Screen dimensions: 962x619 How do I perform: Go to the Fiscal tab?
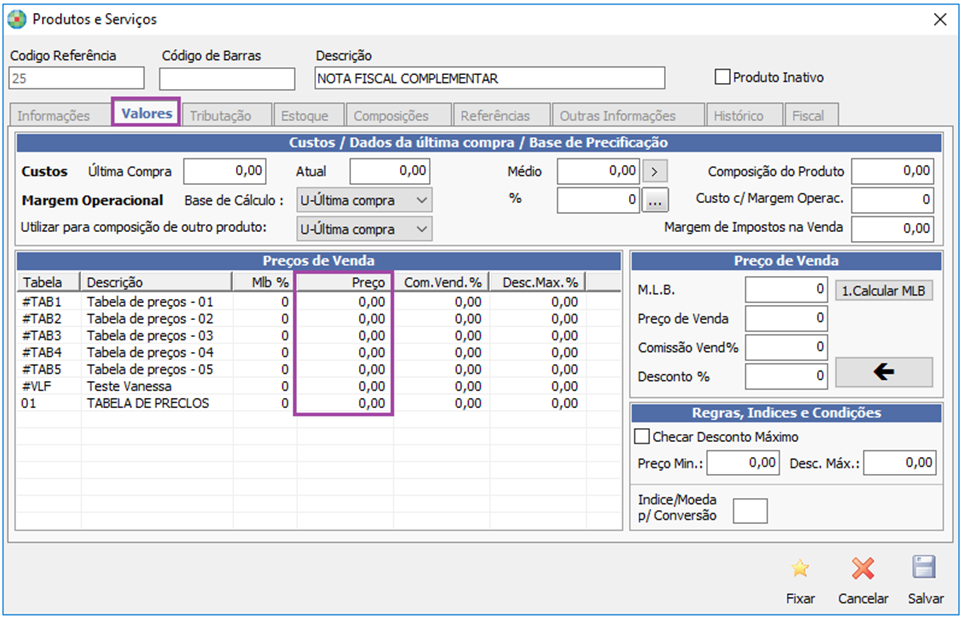(x=808, y=116)
